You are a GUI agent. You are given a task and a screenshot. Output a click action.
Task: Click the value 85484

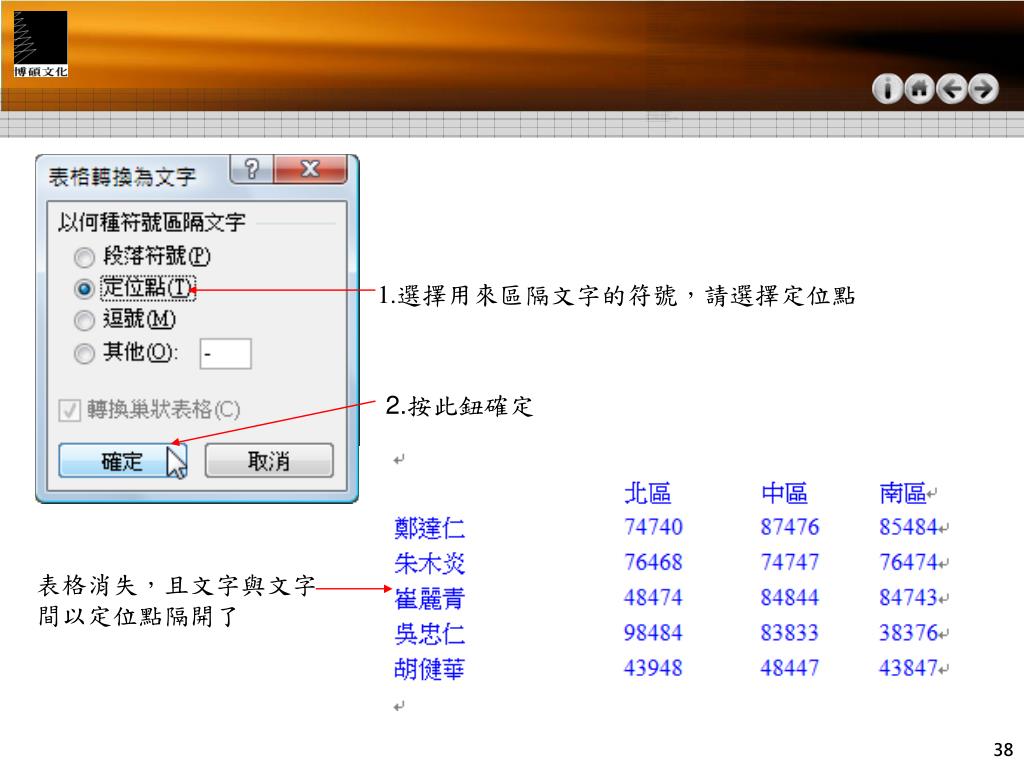pyautogui.click(x=908, y=527)
